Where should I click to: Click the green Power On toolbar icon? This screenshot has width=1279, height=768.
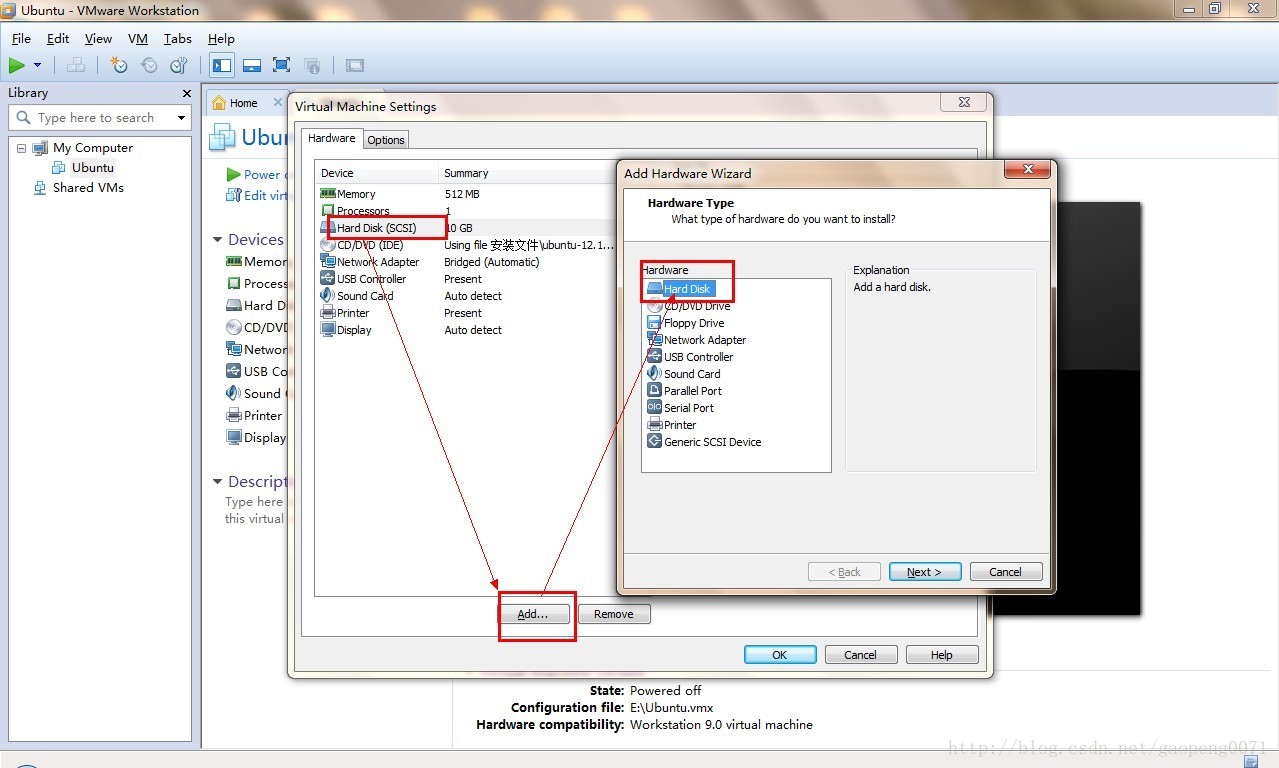[x=17, y=65]
